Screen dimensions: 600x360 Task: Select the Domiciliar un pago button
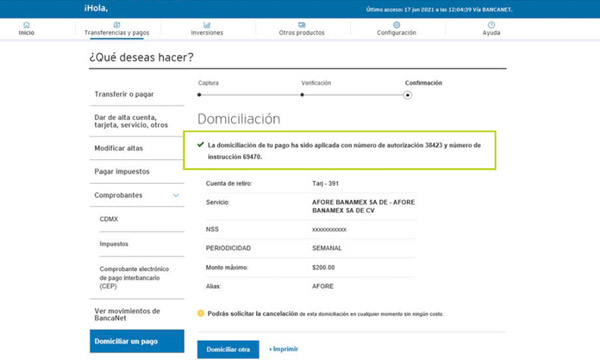tap(137, 341)
